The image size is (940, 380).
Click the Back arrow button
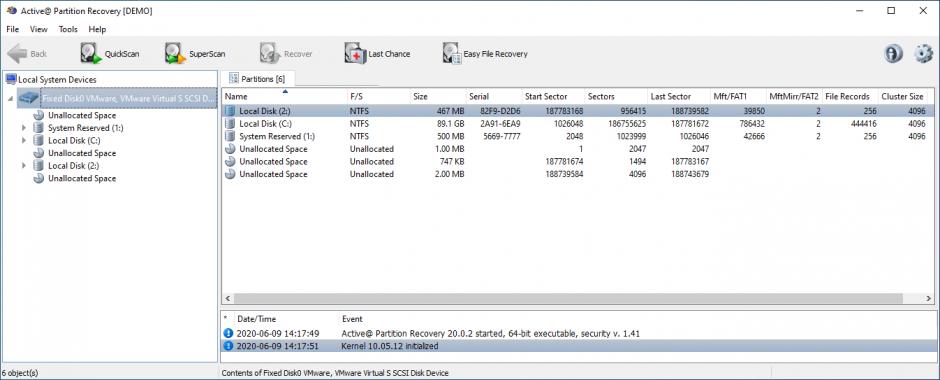coord(27,53)
